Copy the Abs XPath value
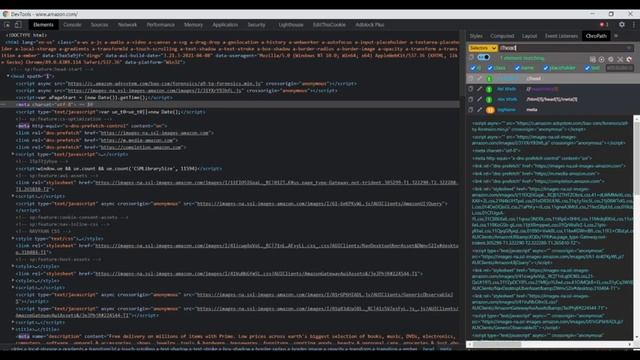Screen dimensions: 640x360 click(x=471, y=99)
